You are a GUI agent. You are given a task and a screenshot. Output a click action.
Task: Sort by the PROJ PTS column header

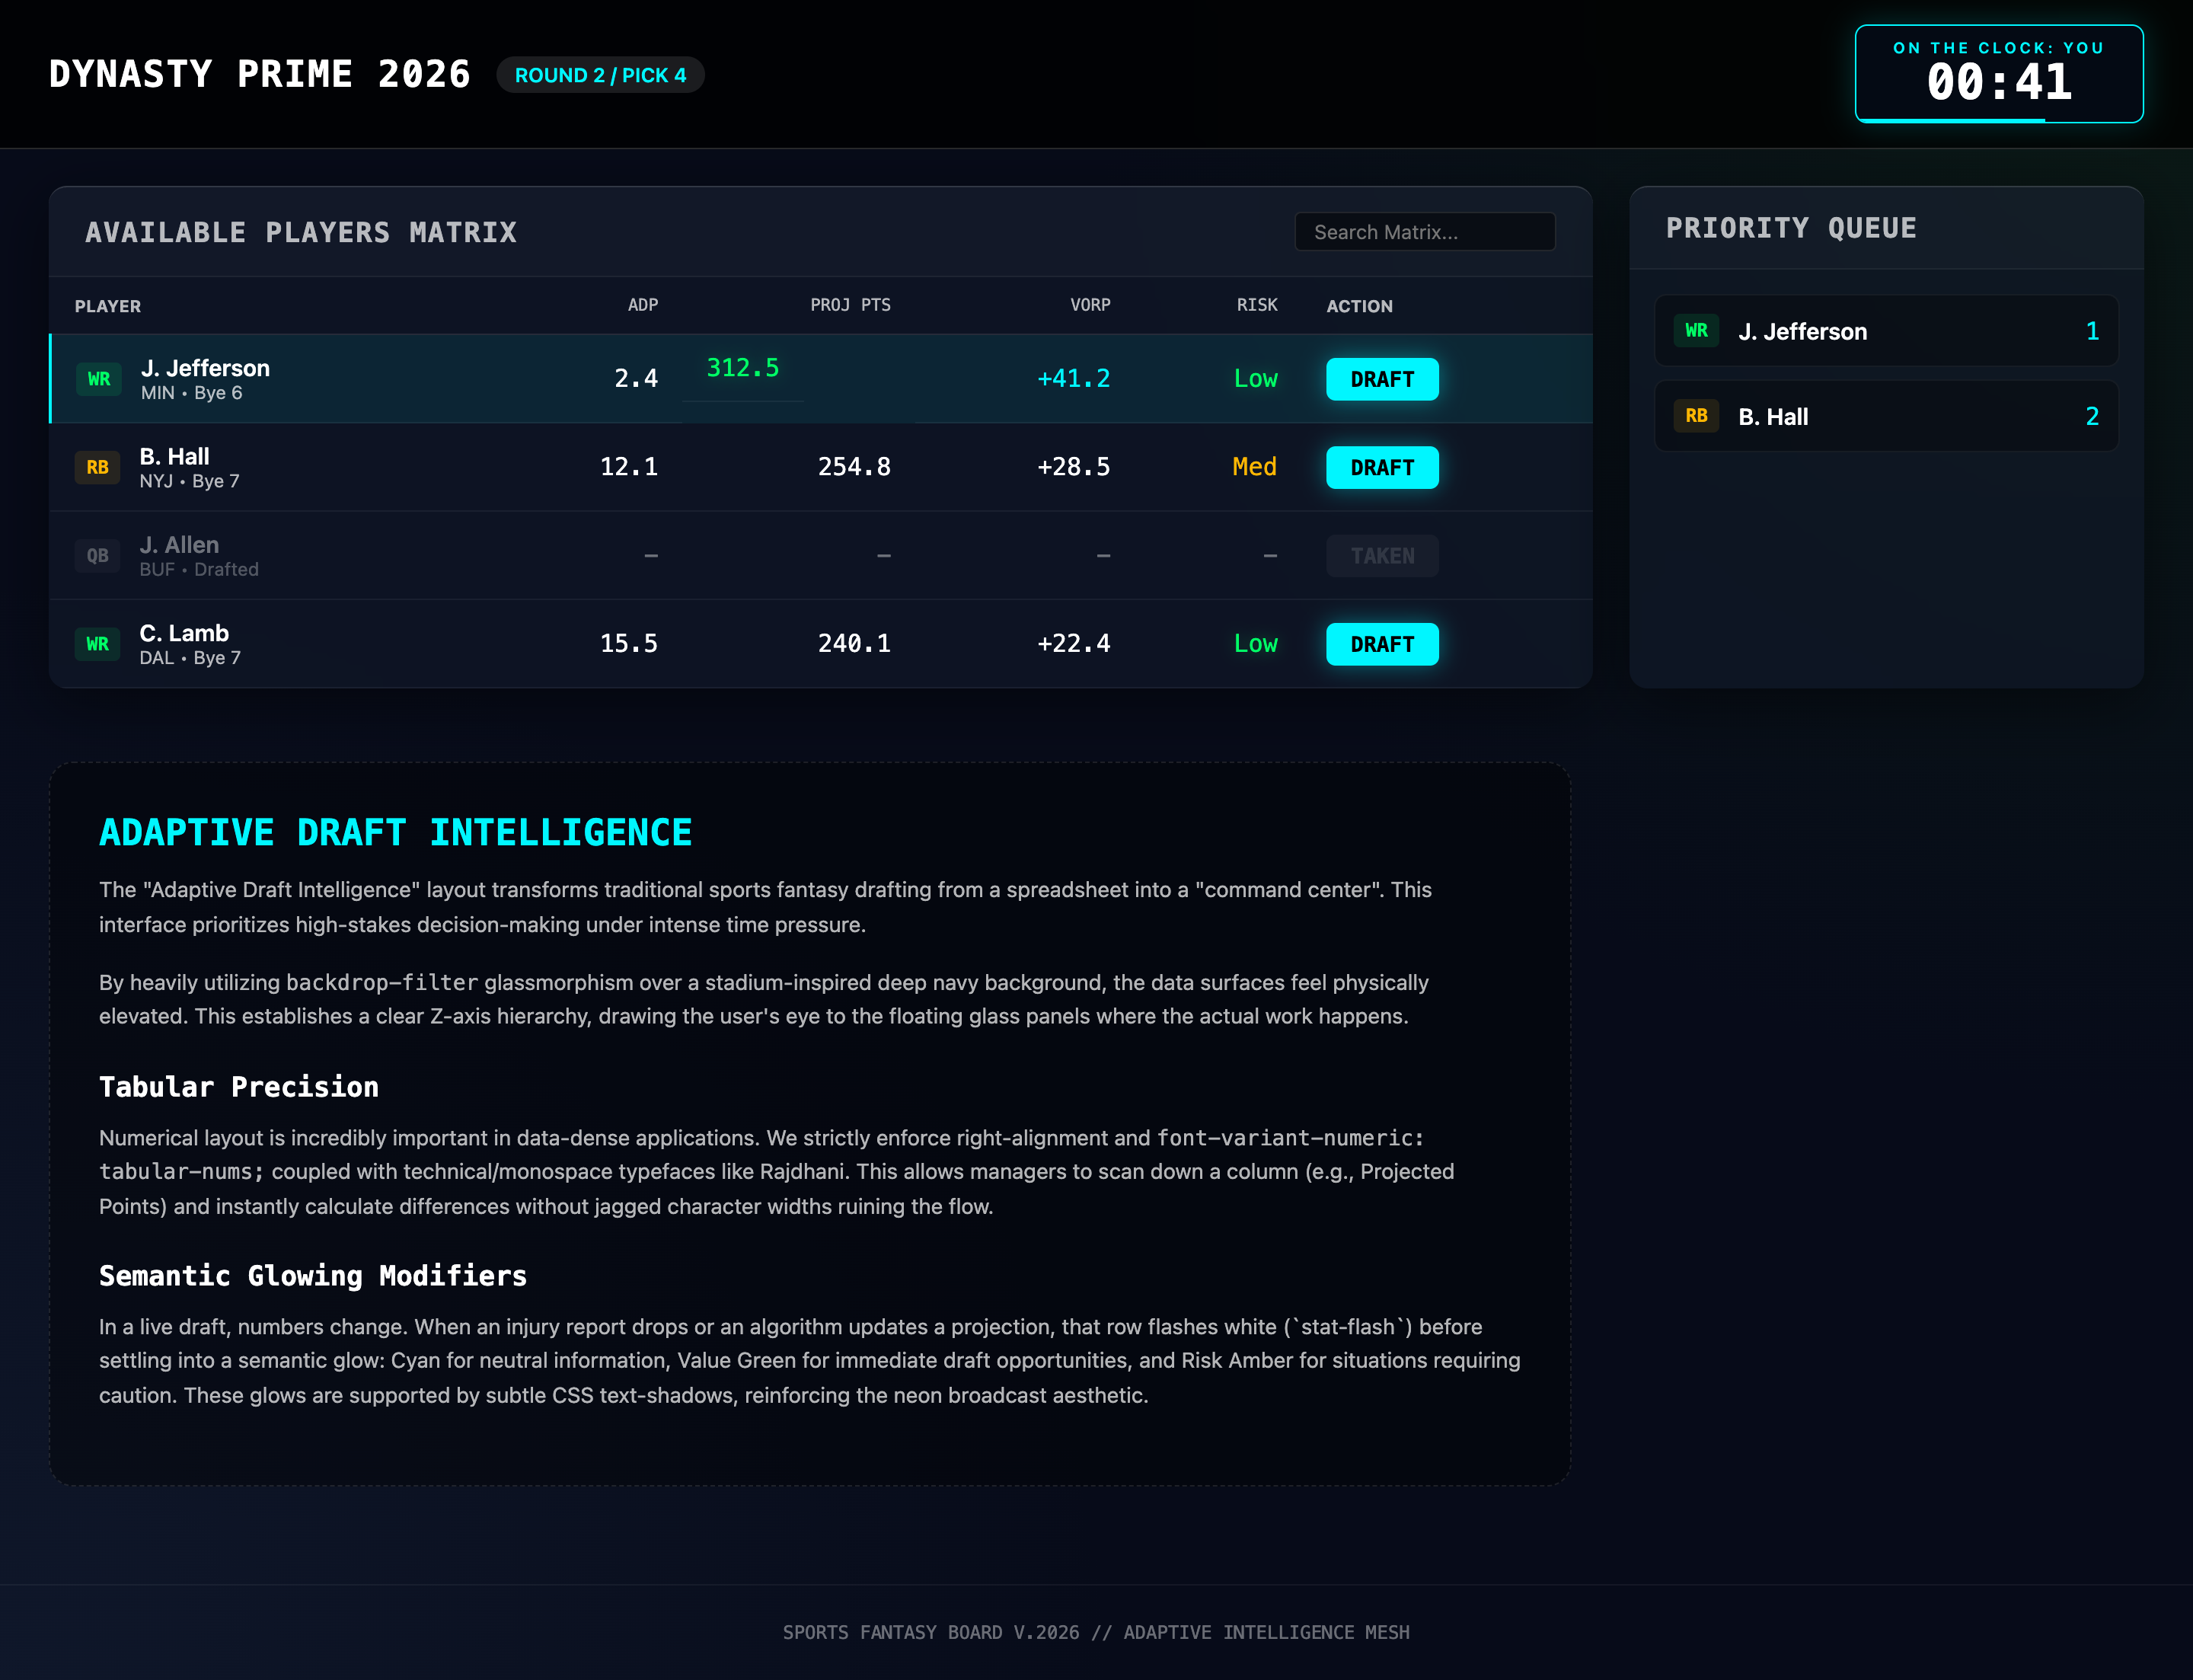coord(849,305)
